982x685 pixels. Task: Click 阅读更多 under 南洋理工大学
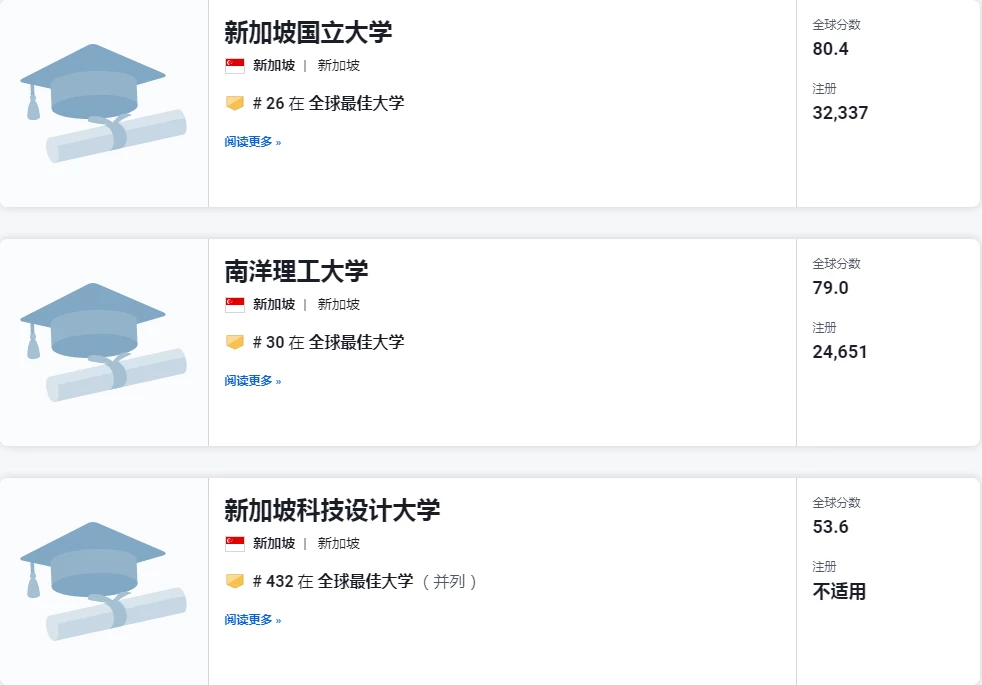[x=253, y=381]
